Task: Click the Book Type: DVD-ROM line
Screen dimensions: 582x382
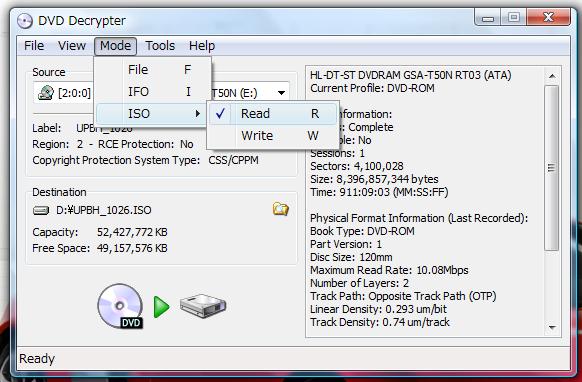Action: point(362,231)
